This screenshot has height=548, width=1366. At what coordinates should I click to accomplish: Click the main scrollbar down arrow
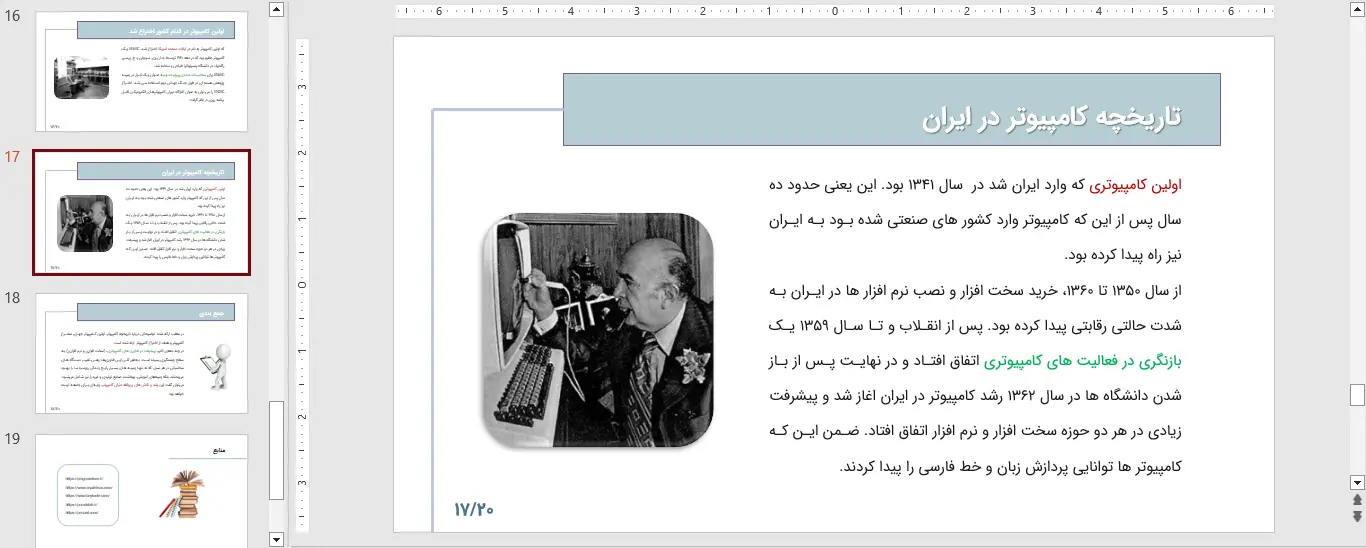(x=1357, y=481)
